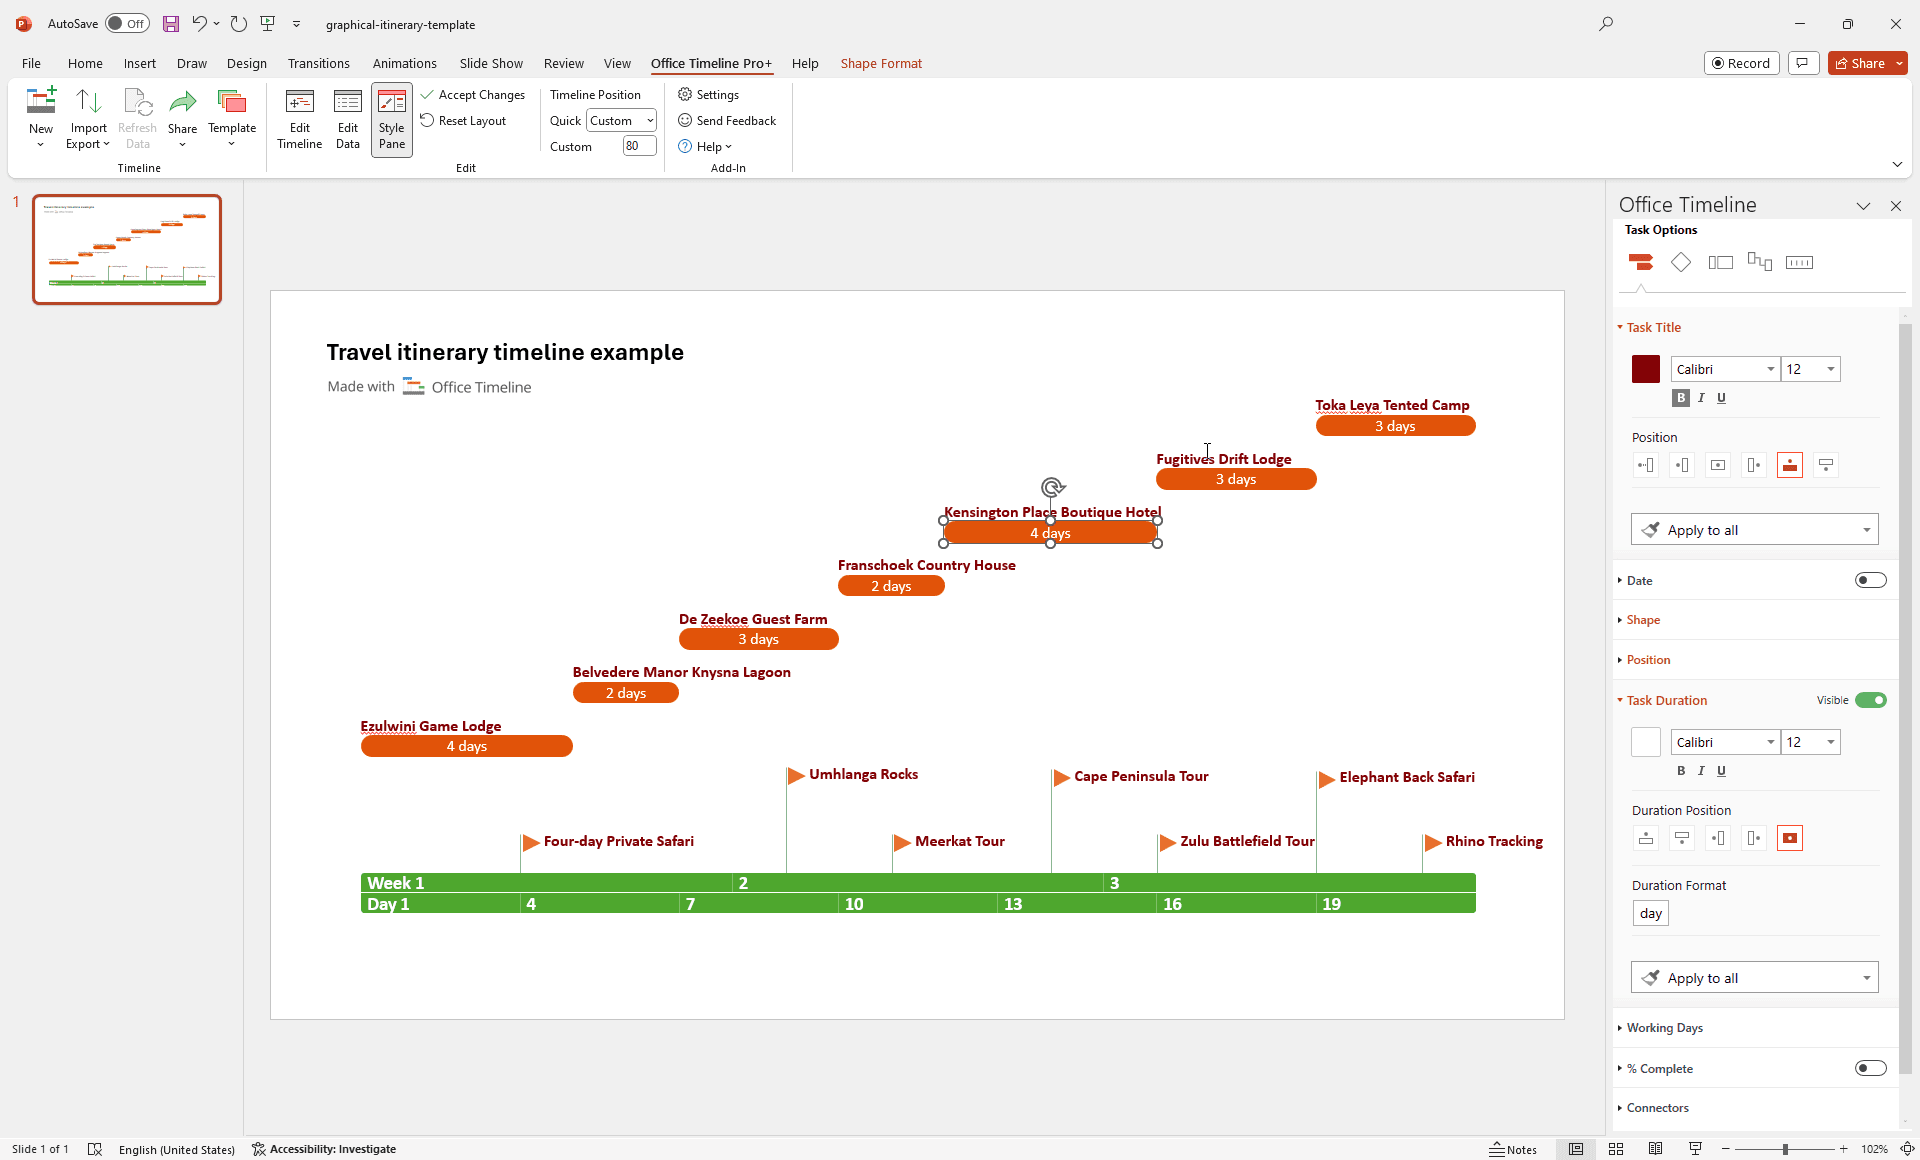The width and height of the screenshot is (1920, 1160).
Task: Toggle Date visibility off in the panel
Action: (x=1870, y=580)
